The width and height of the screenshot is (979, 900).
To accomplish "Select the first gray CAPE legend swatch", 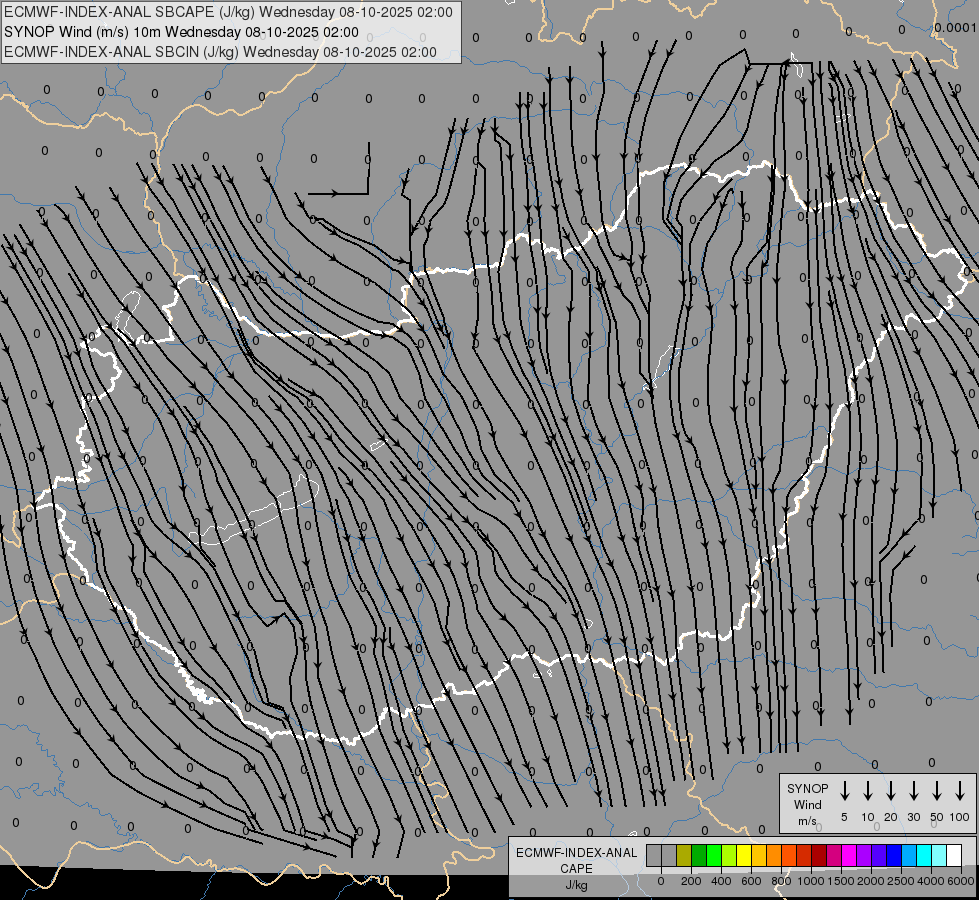I will click(x=654, y=856).
